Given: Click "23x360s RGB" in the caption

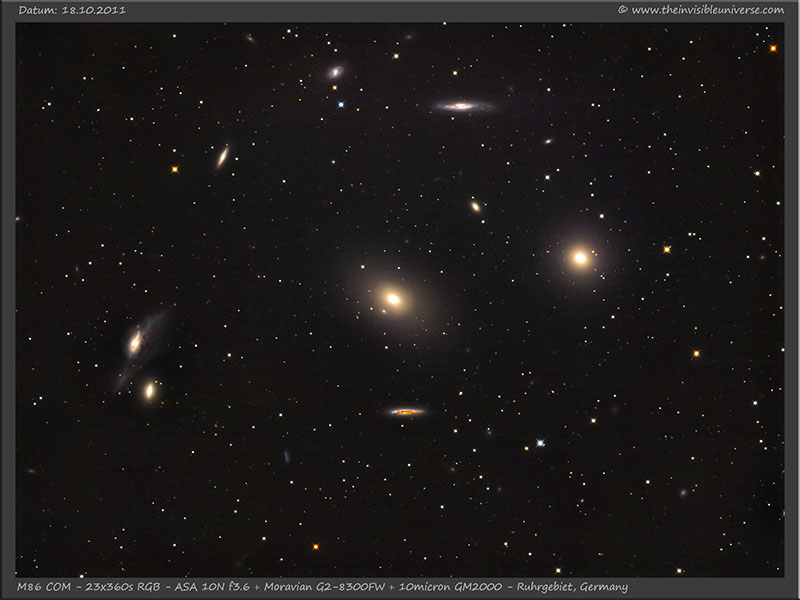Looking at the screenshot, I should (x=120, y=587).
